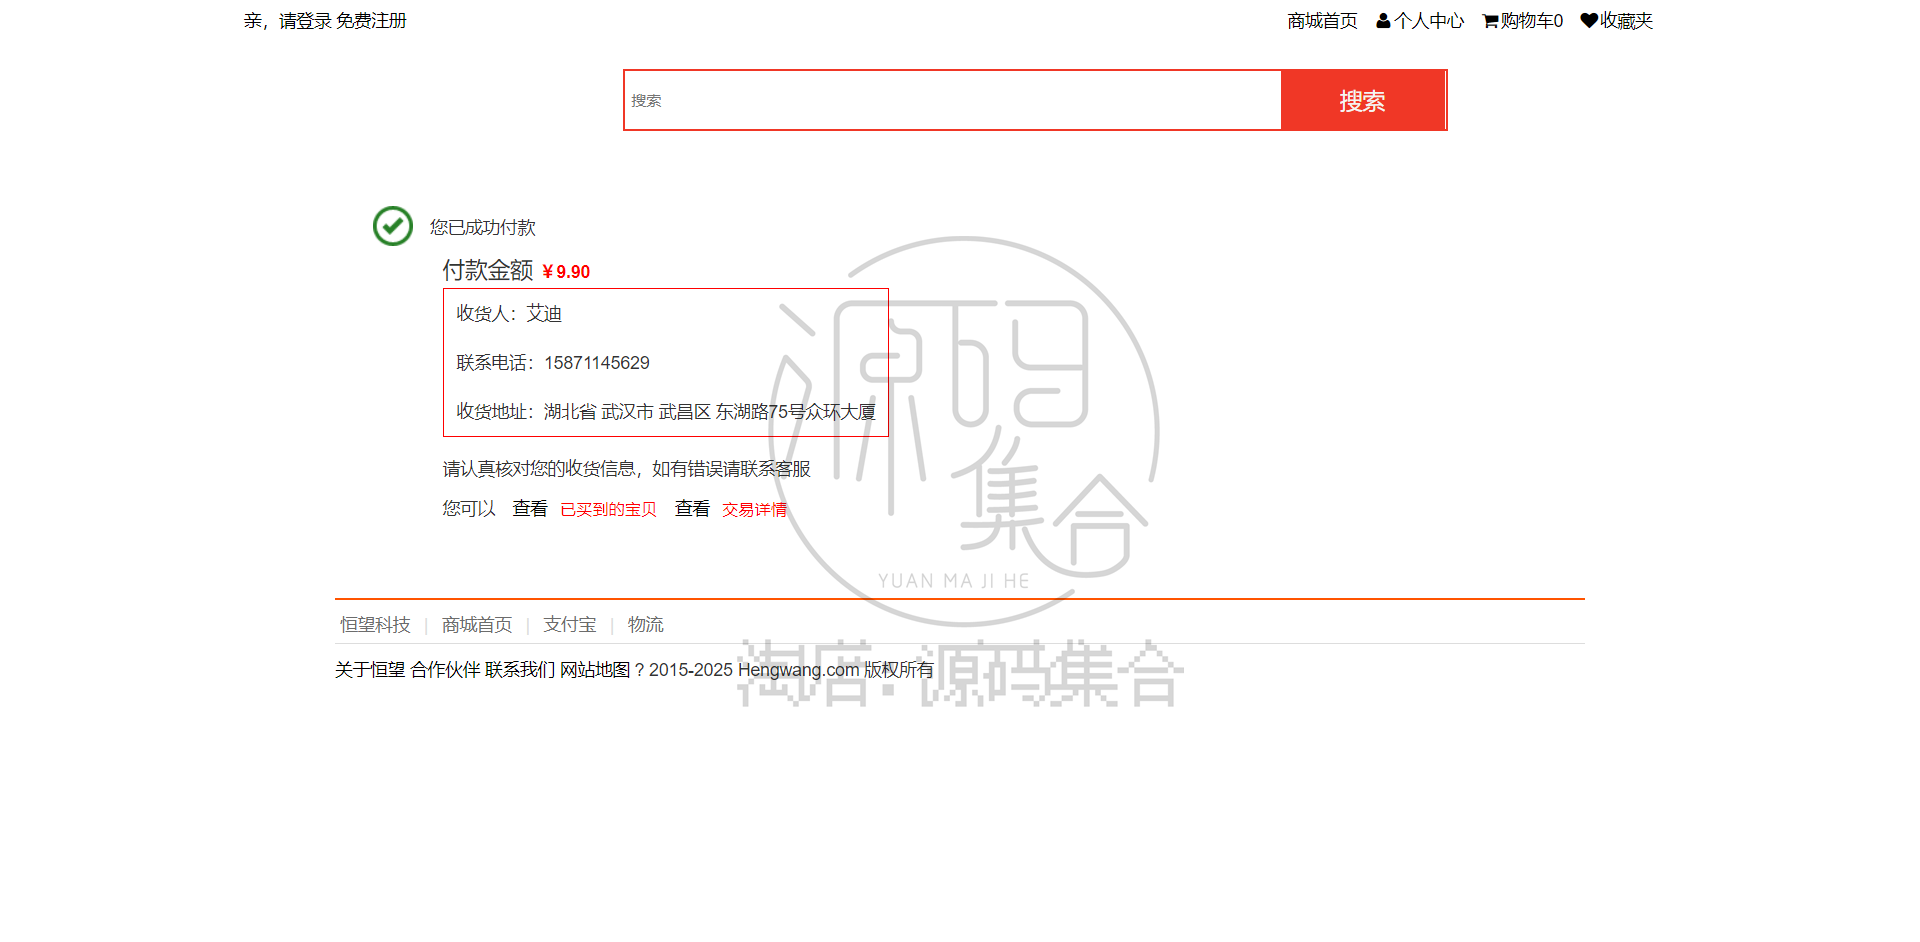The height and width of the screenshot is (942, 1920).
Task: Click 免费注册 to register
Action: [371, 21]
